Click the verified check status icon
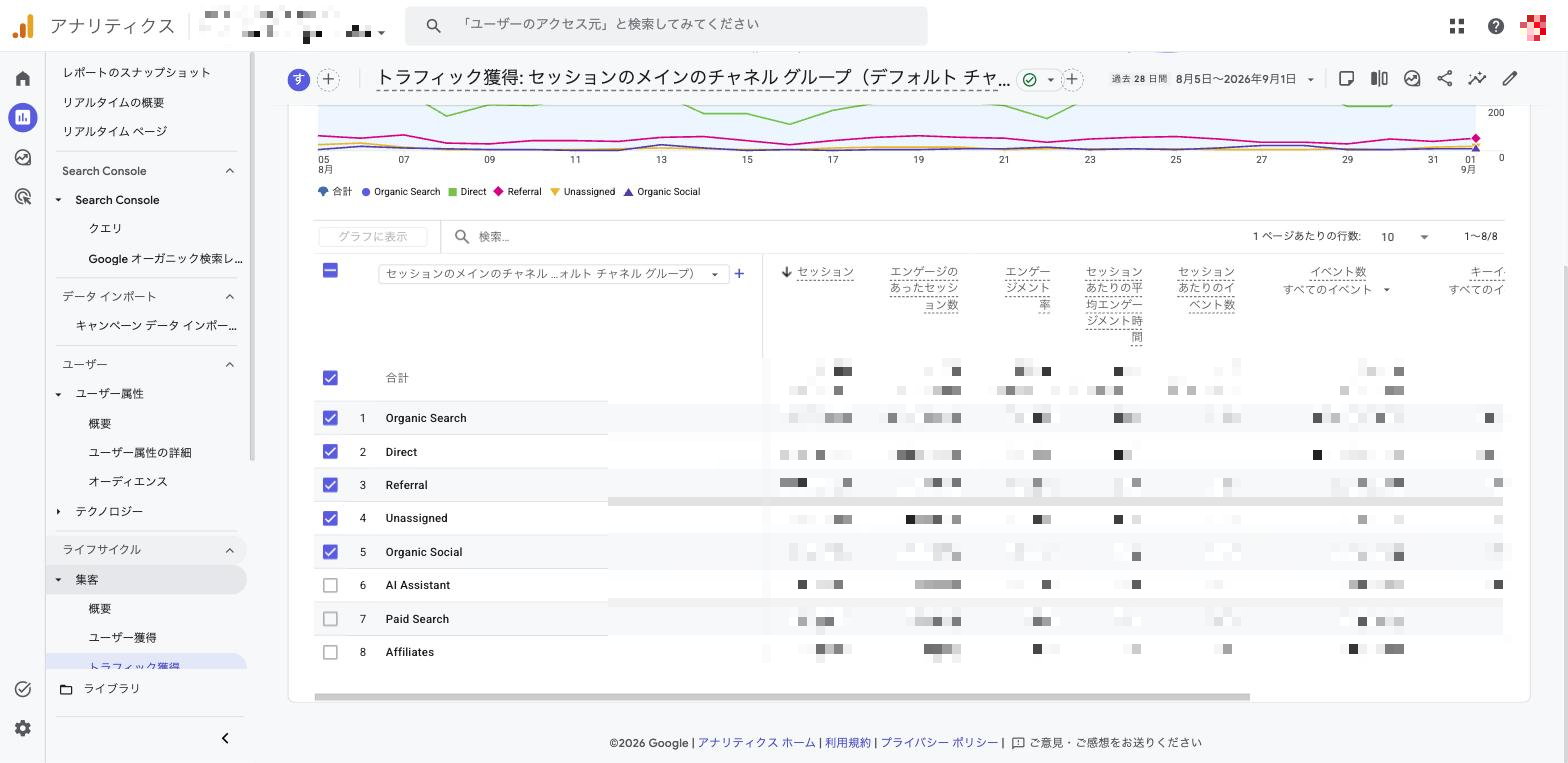 tap(1029, 79)
